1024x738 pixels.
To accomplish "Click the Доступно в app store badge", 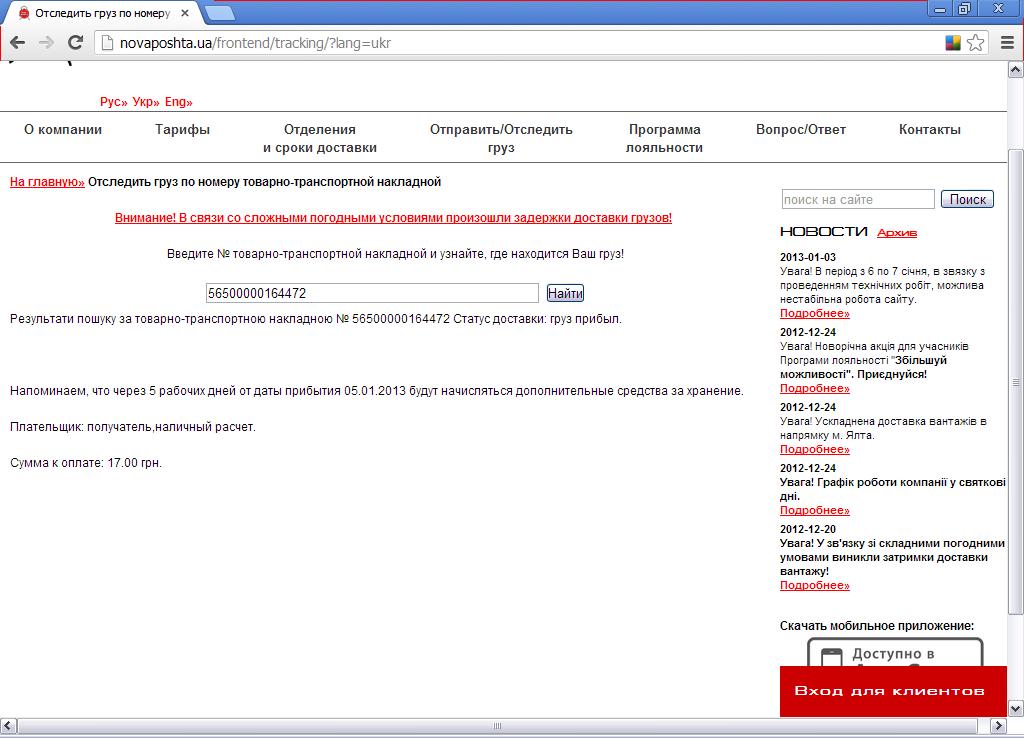I will coord(895,652).
